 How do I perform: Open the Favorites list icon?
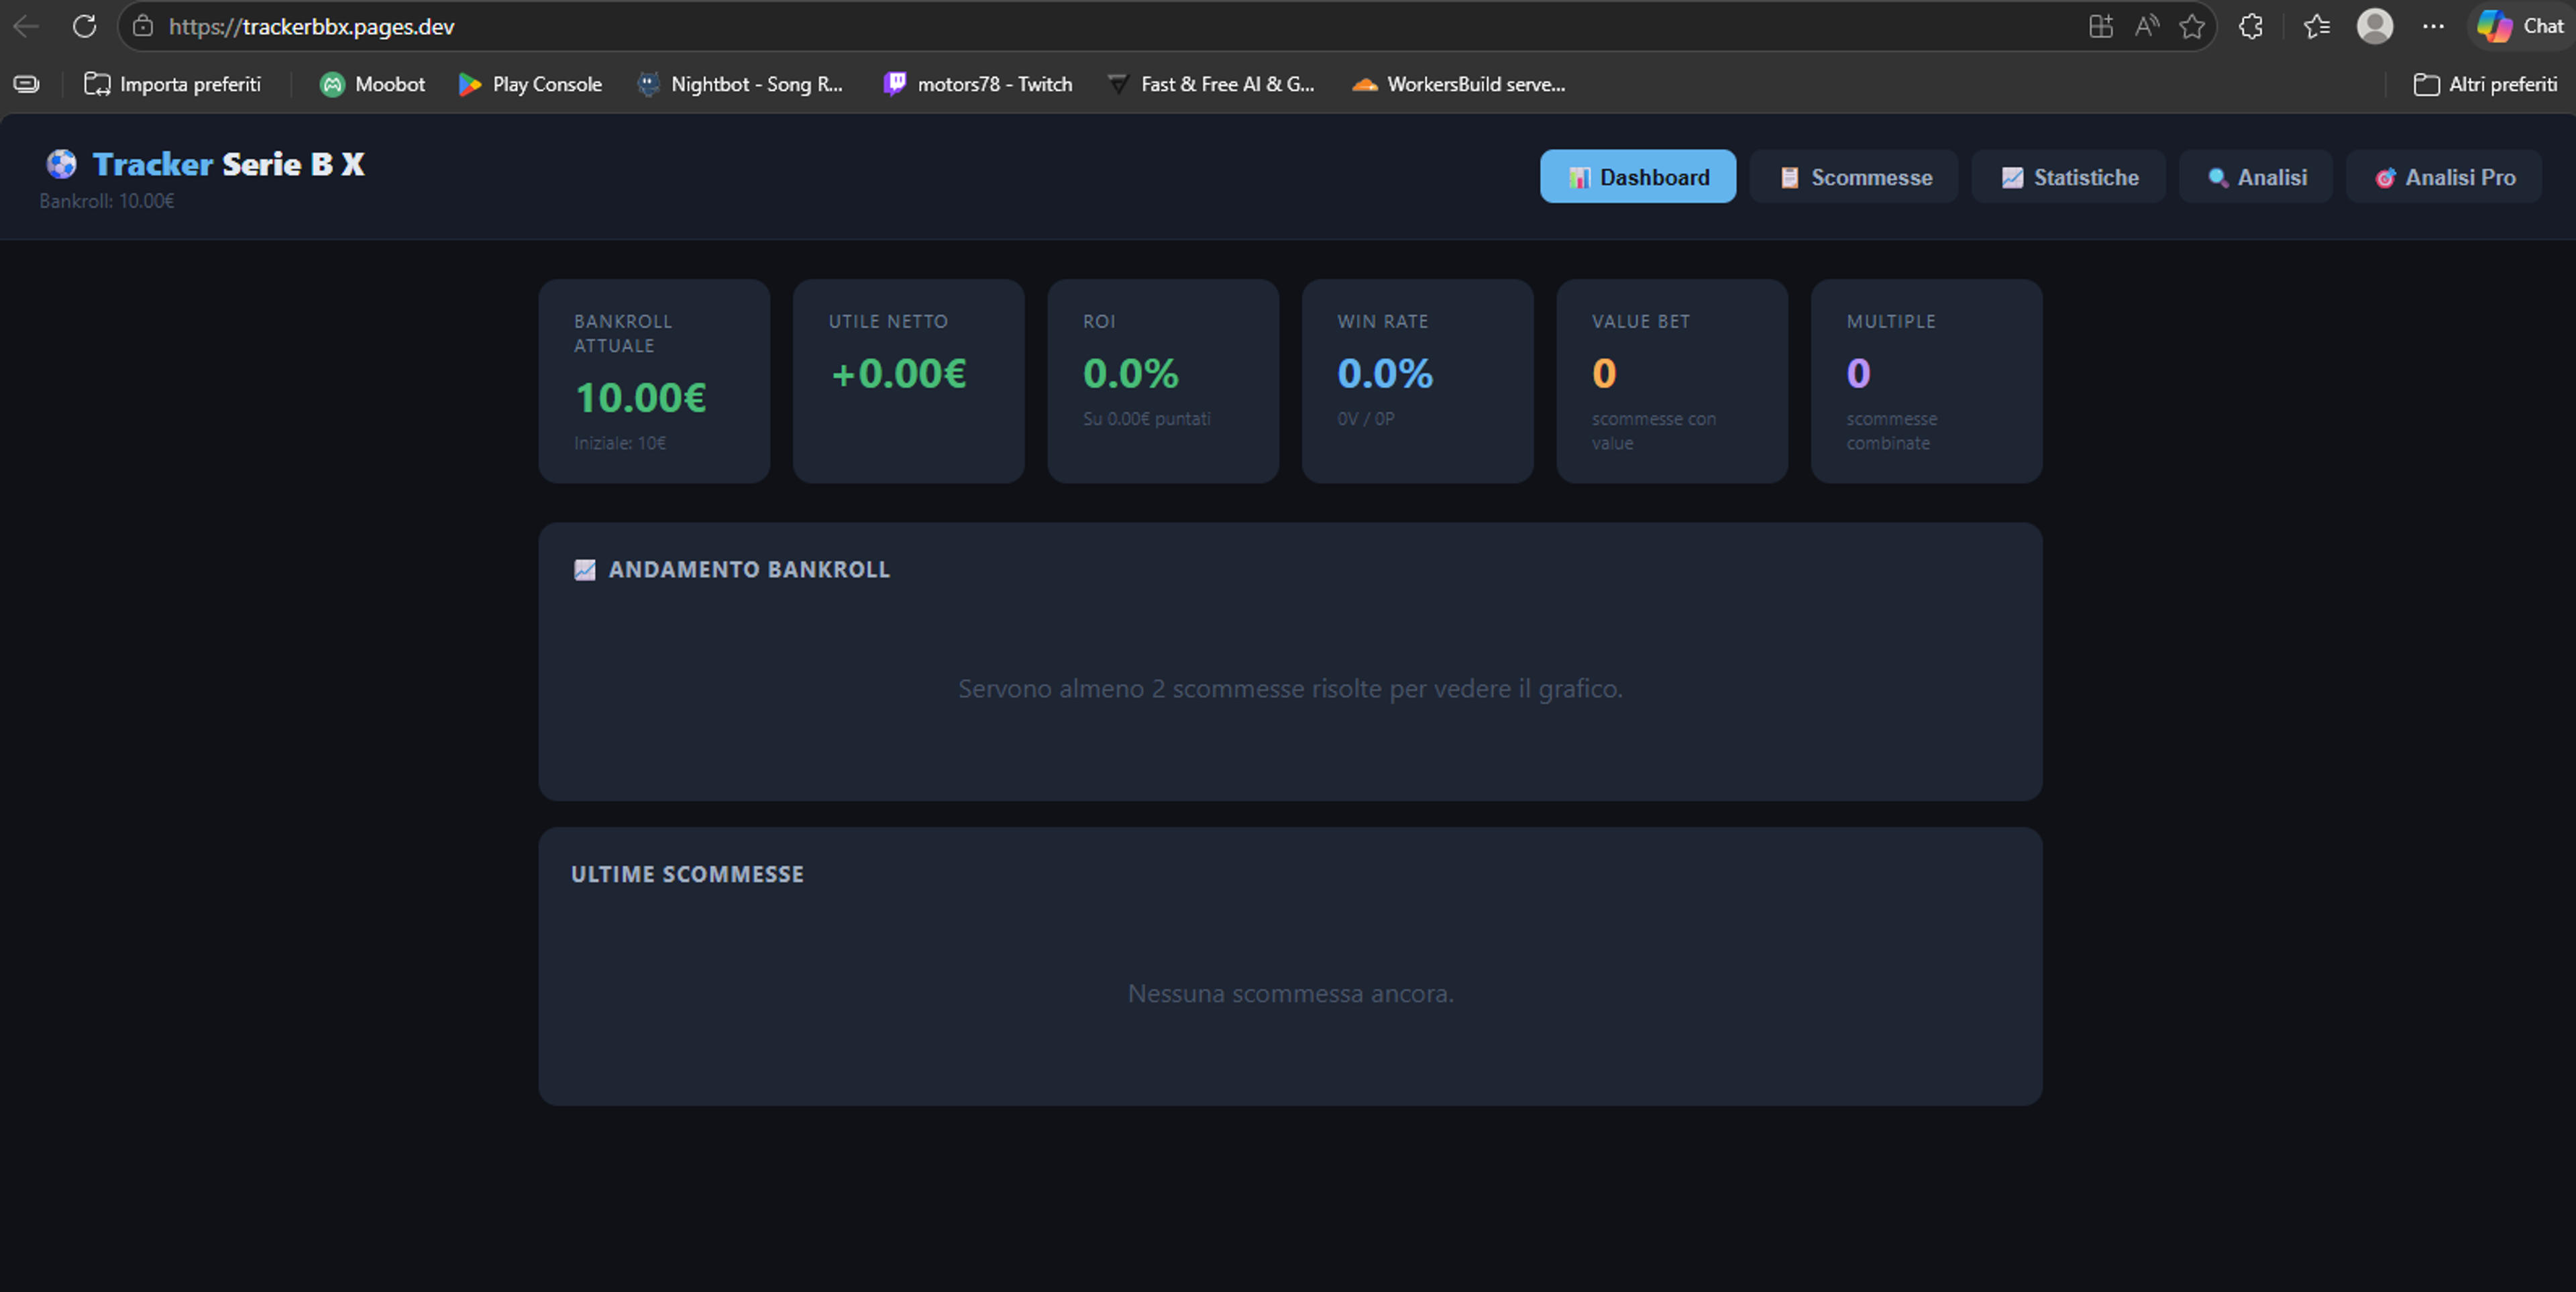point(2317,26)
